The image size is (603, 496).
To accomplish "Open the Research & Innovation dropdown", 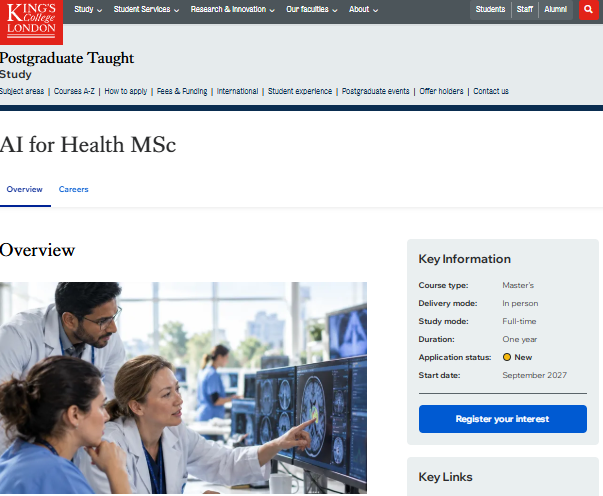I will point(232,9).
